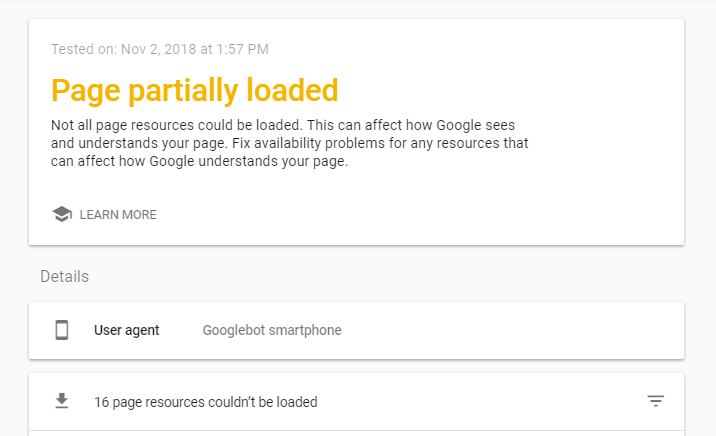Click the Page partially loaded heading
Image resolution: width=716 pixels, height=436 pixels.
click(195, 90)
